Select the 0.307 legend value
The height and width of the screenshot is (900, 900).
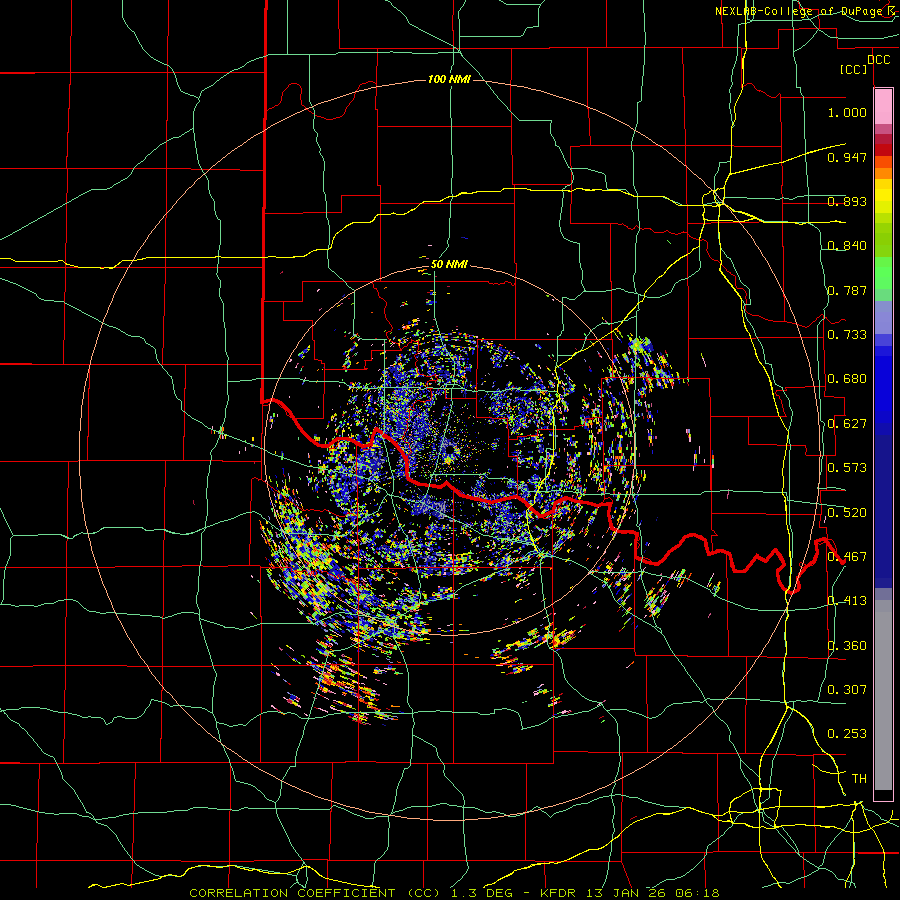click(x=847, y=690)
